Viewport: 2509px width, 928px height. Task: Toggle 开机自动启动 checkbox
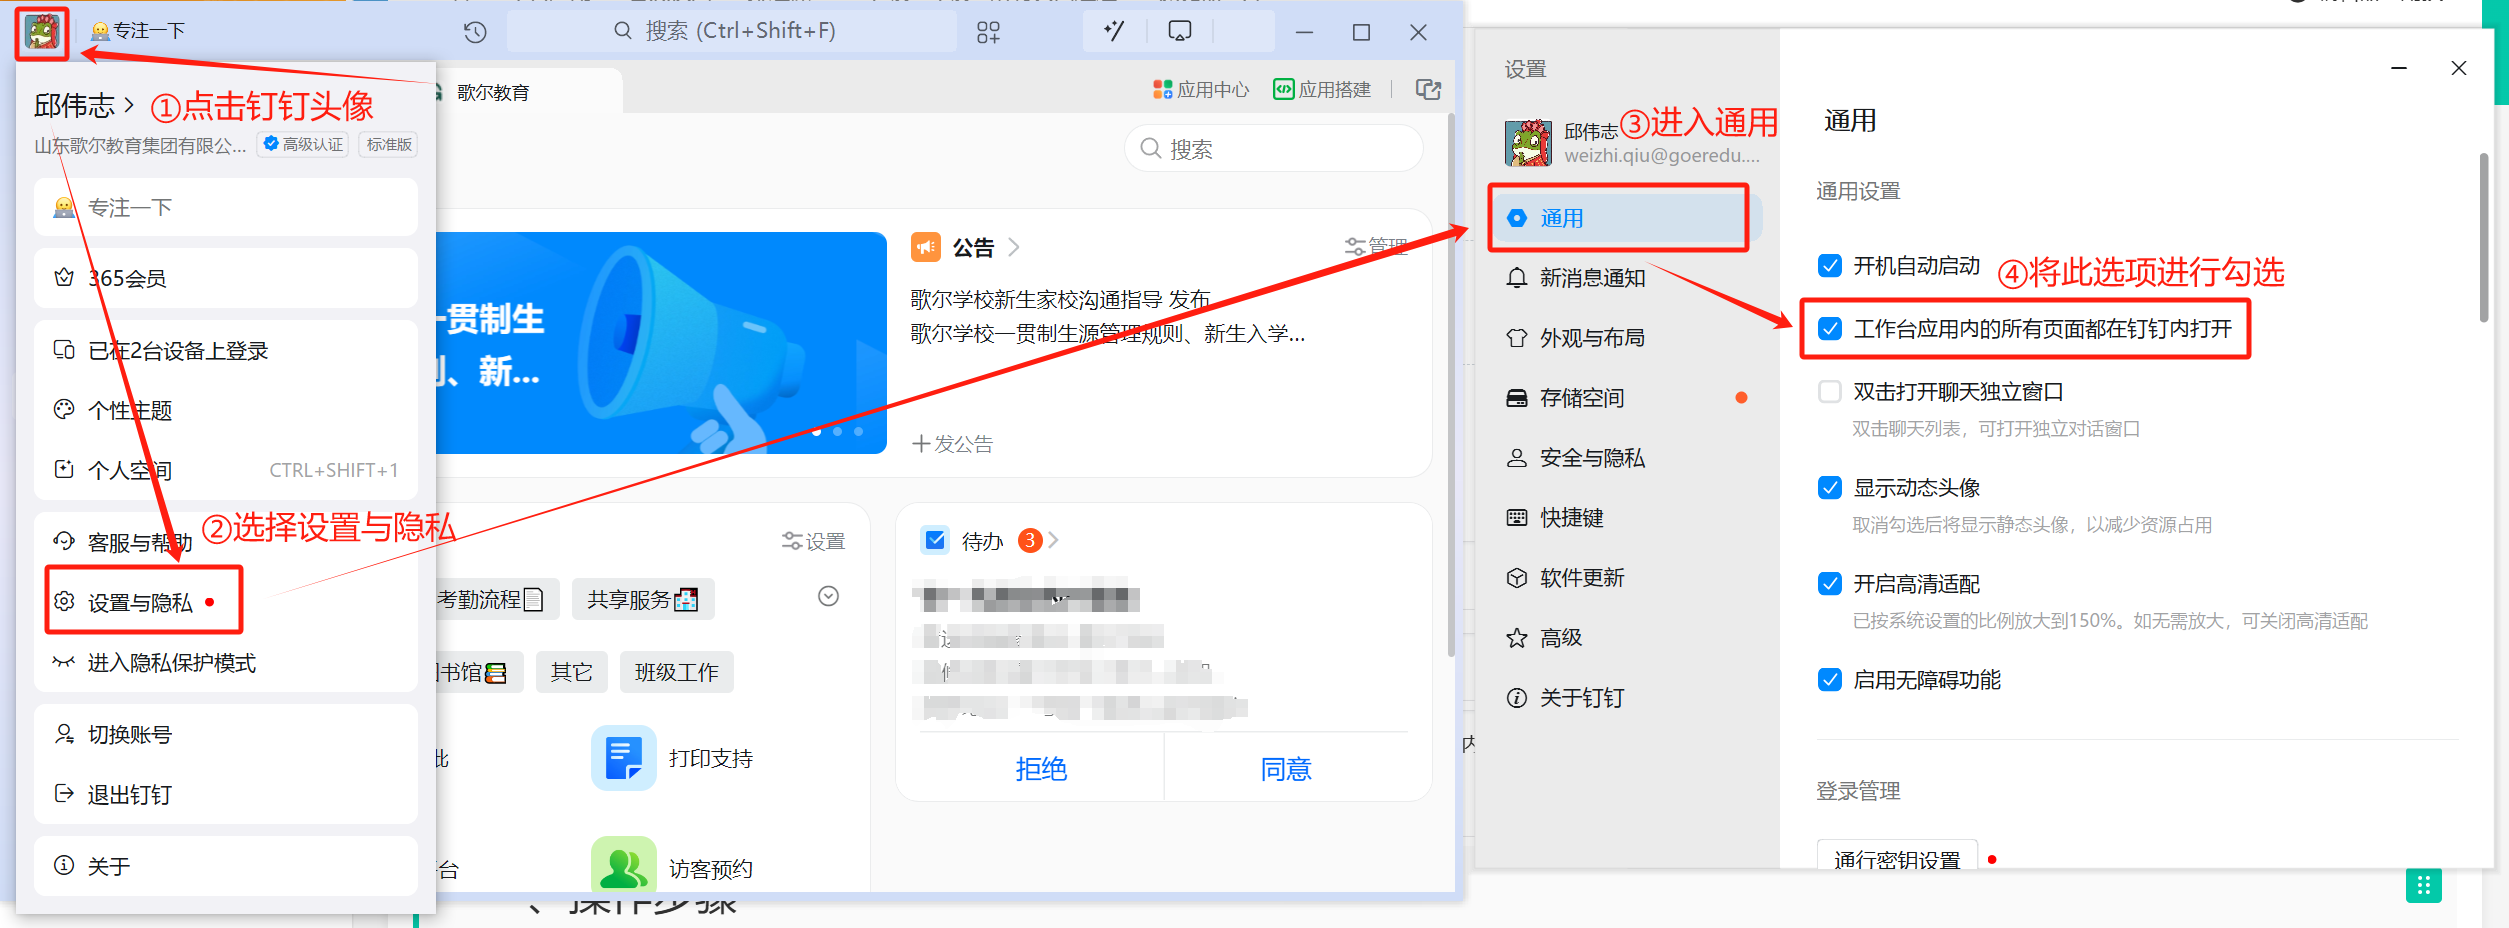click(1830, 266)
